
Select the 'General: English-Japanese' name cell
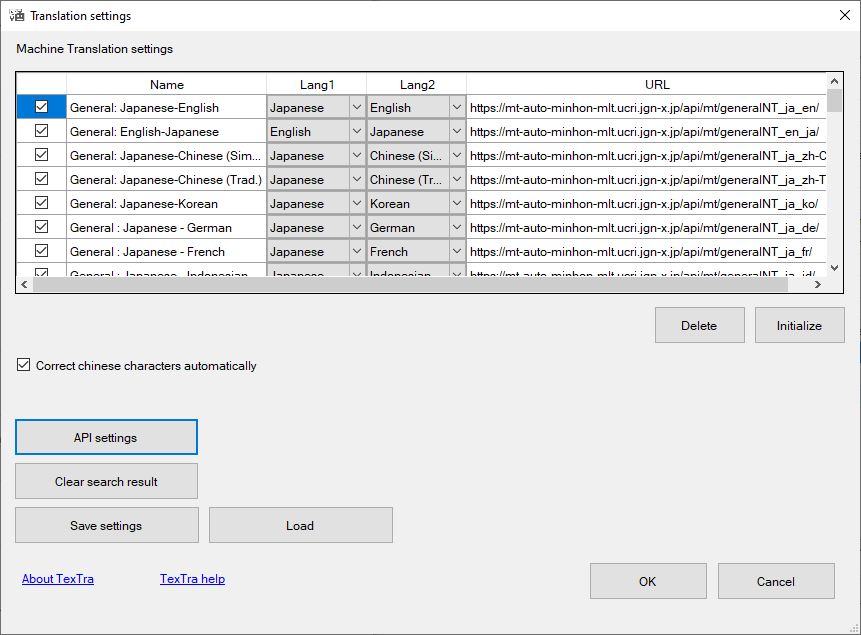(166, 131)
